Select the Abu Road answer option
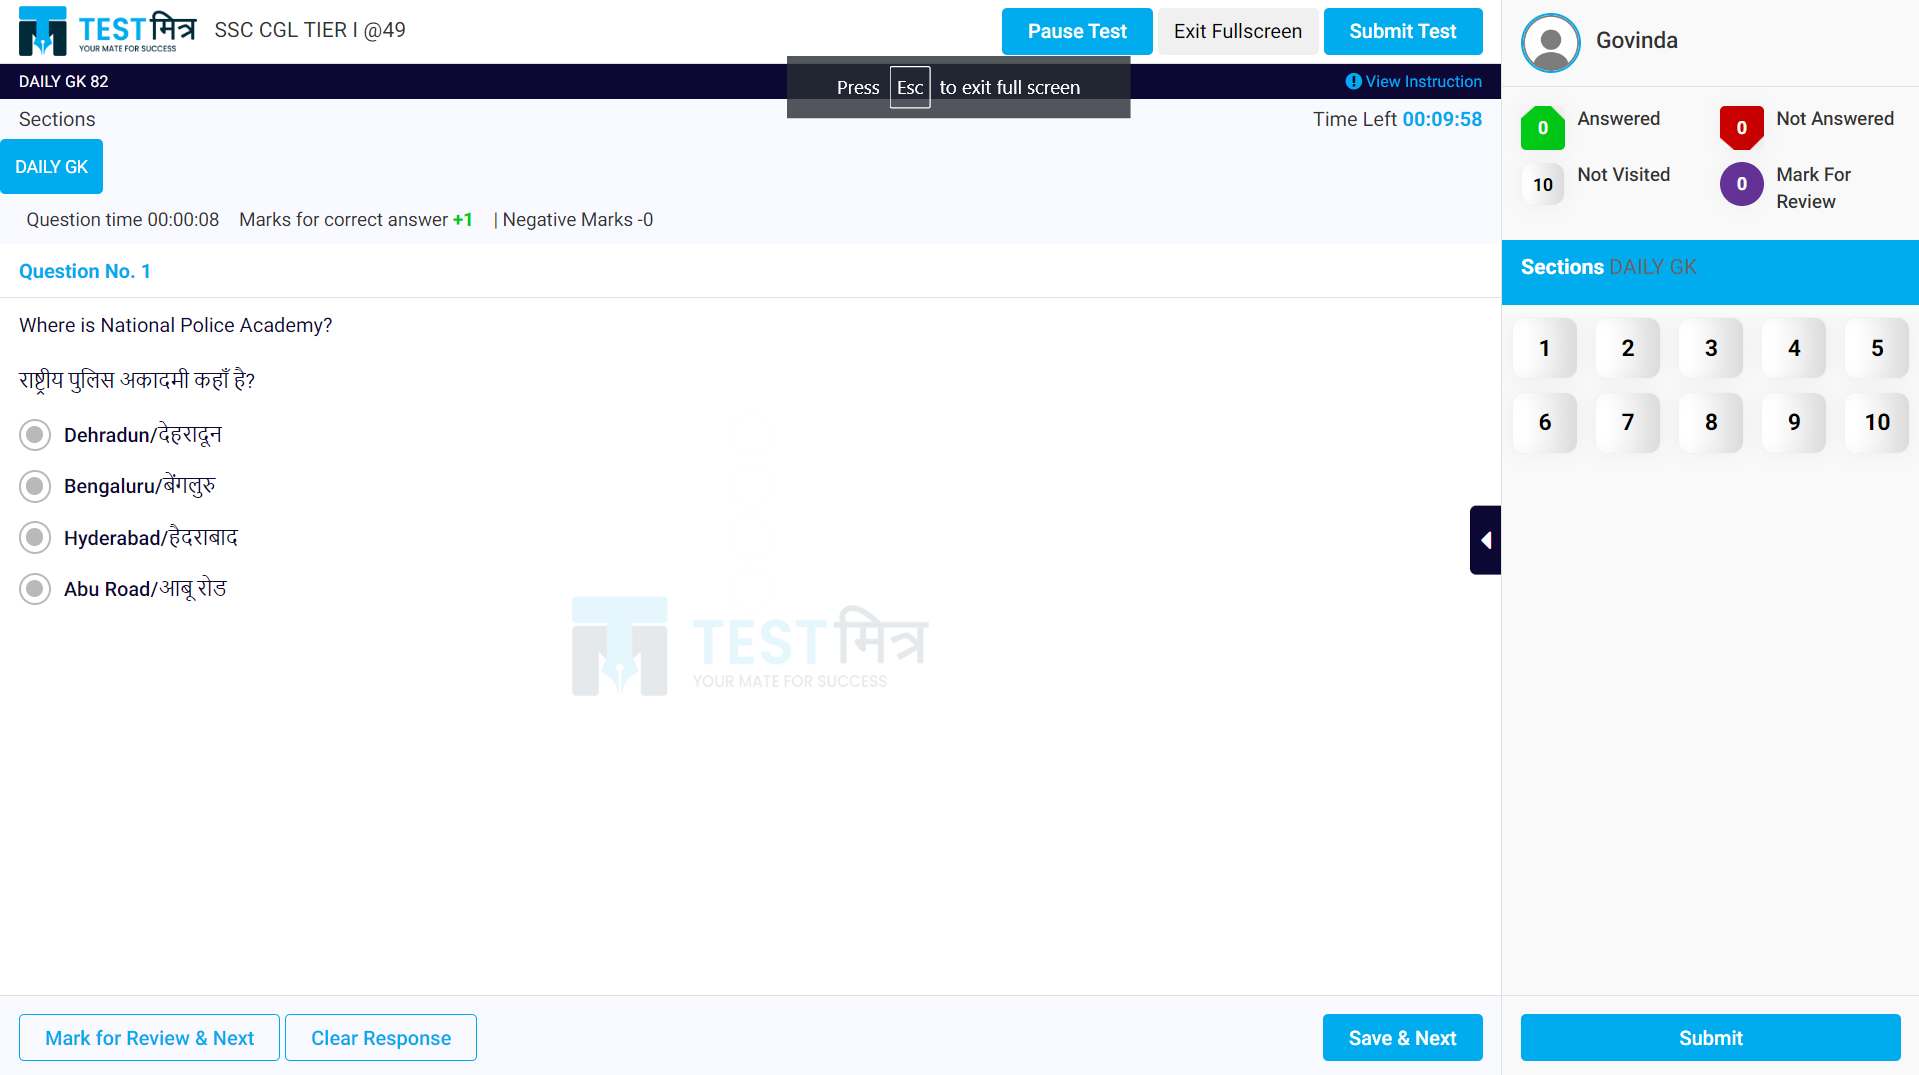 click(35, 589)
